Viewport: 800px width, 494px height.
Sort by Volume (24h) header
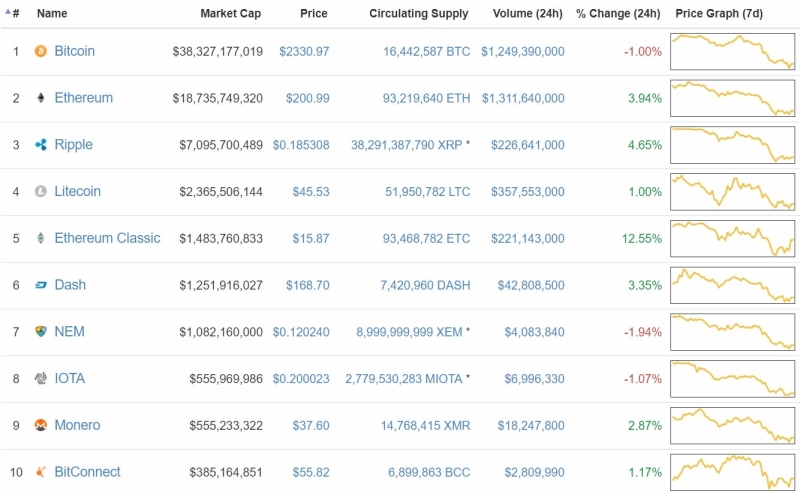[x=528, y=13]
